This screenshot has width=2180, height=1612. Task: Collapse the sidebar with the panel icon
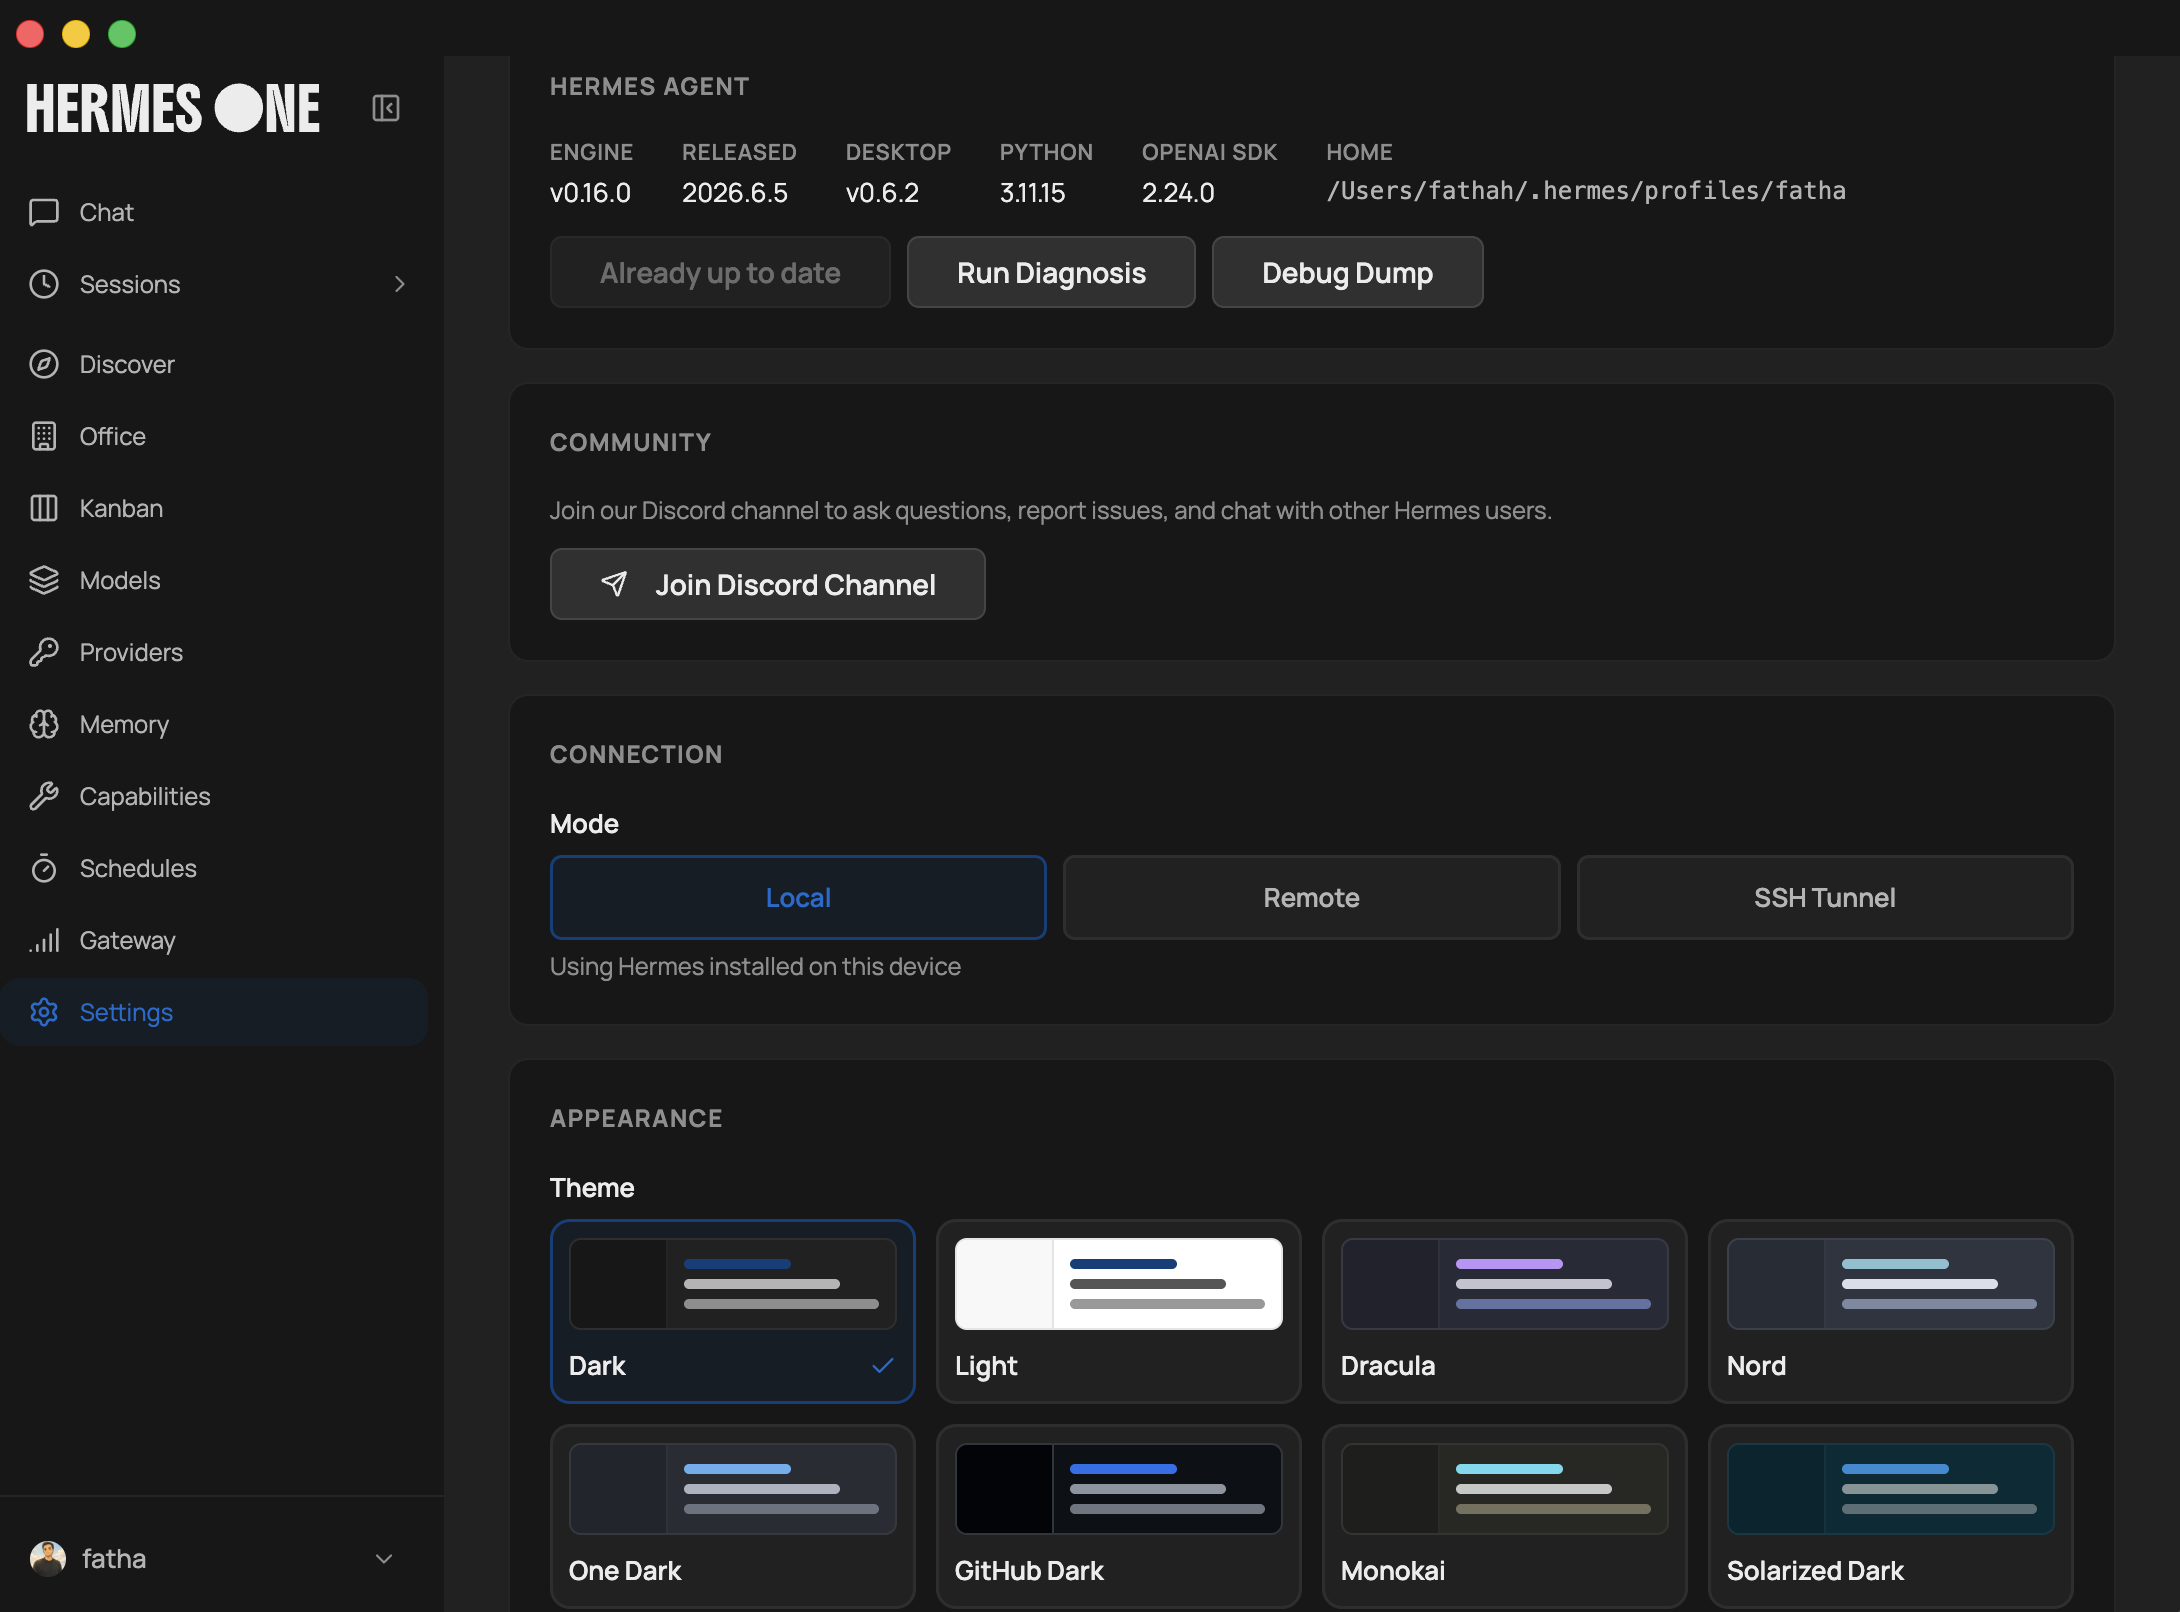click(x=386, y=108)
